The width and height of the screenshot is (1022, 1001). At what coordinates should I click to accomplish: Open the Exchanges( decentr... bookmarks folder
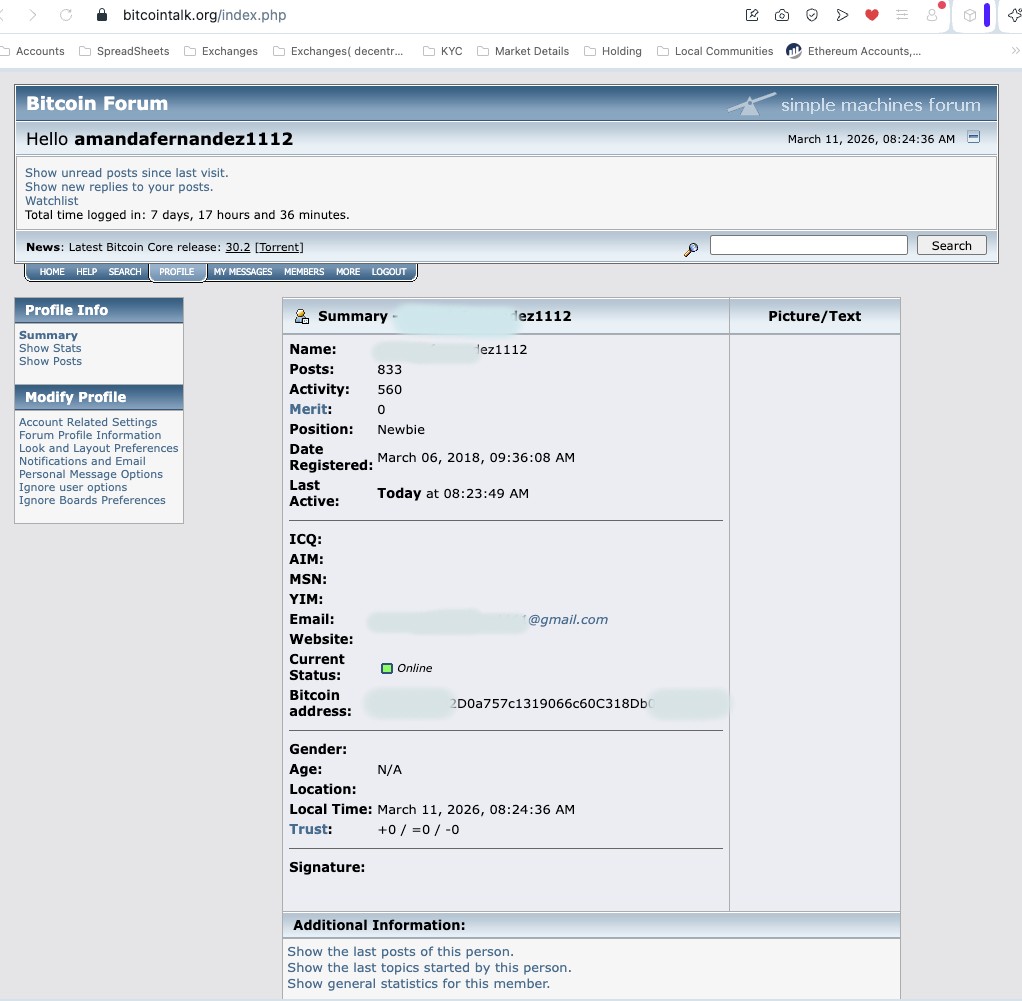coord(338,51)
